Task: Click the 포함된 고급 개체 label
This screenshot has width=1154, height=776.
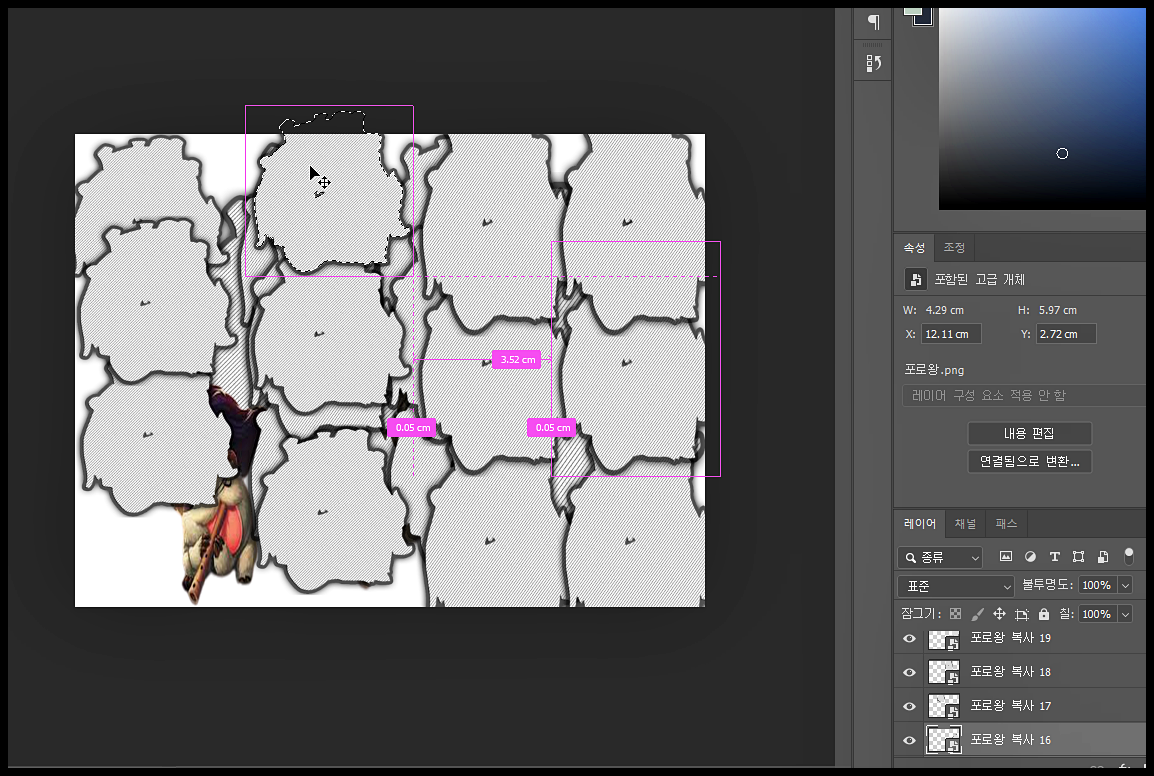Action: [x=980, y=279]
